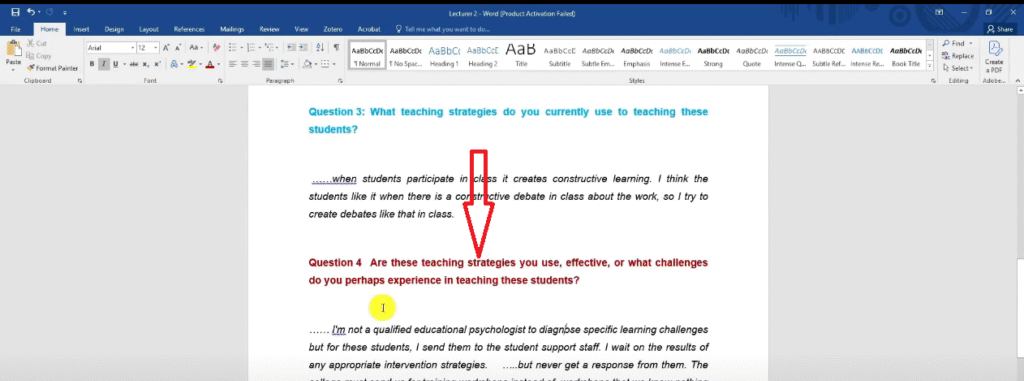The height and width of the screenshot is (381, 1024).
Task: Switch to the Zotero tab
Action: coord(332,29)
